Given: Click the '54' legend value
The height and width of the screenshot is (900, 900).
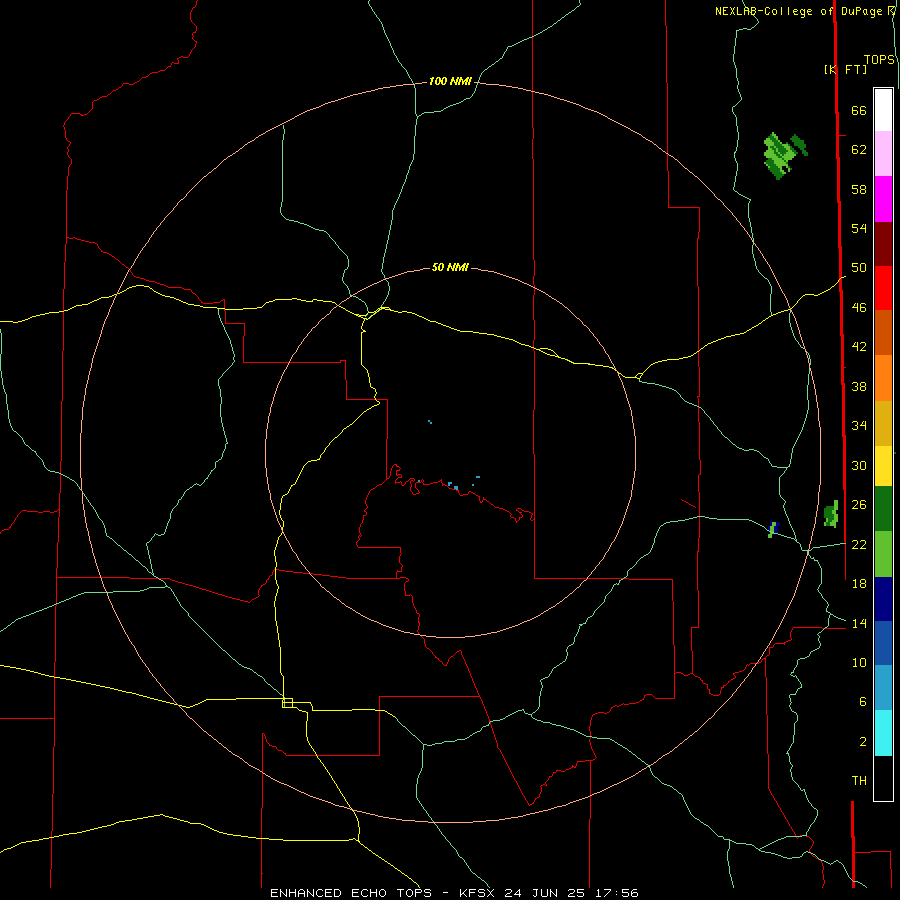Looking at the screenshot, I should (859, 228).
